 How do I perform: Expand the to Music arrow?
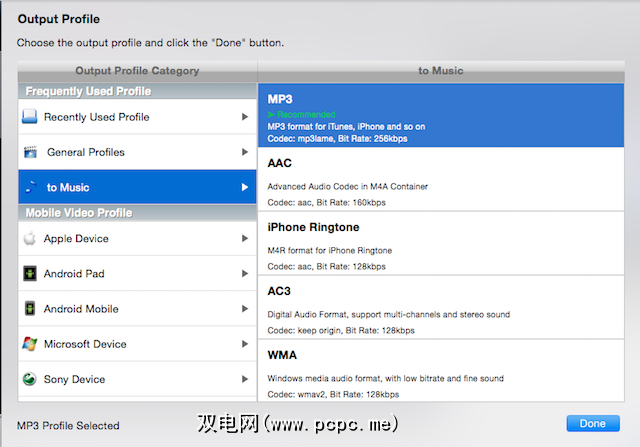(x=245, y=187)
